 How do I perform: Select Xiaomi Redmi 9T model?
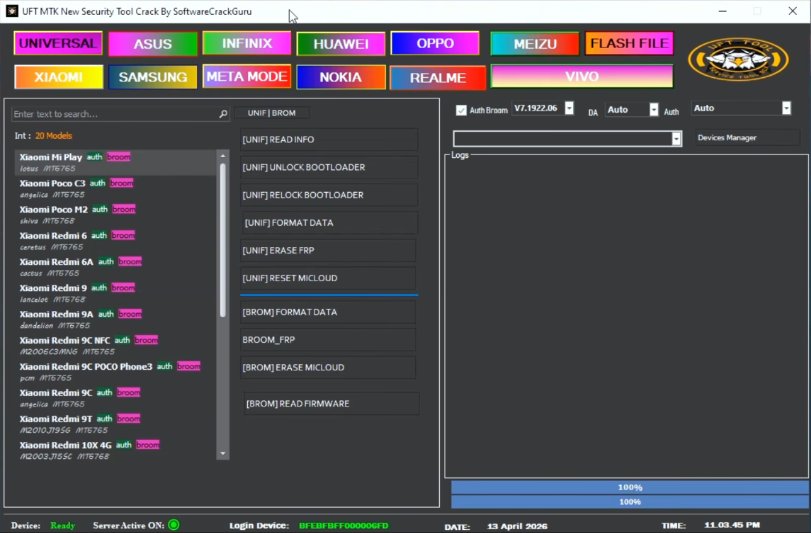pyautogui.click(x=116, y=424)
